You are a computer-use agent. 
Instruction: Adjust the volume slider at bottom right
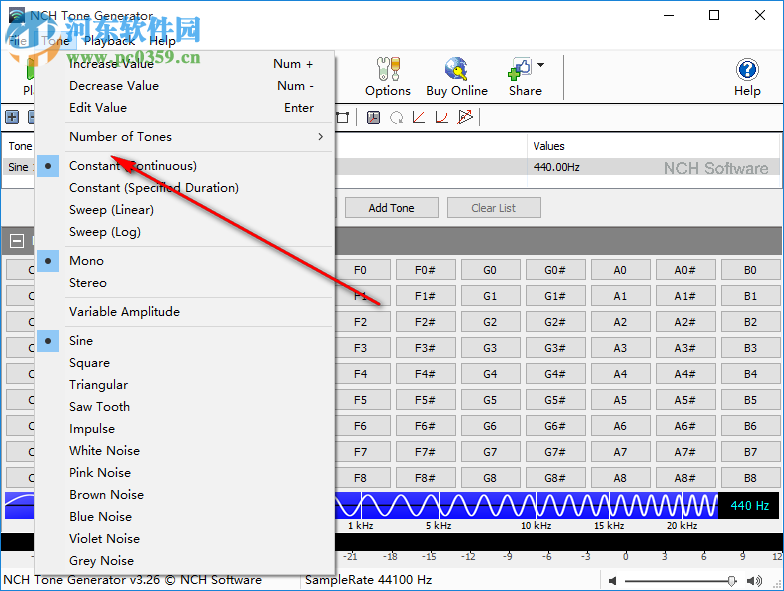coord(732,580)
